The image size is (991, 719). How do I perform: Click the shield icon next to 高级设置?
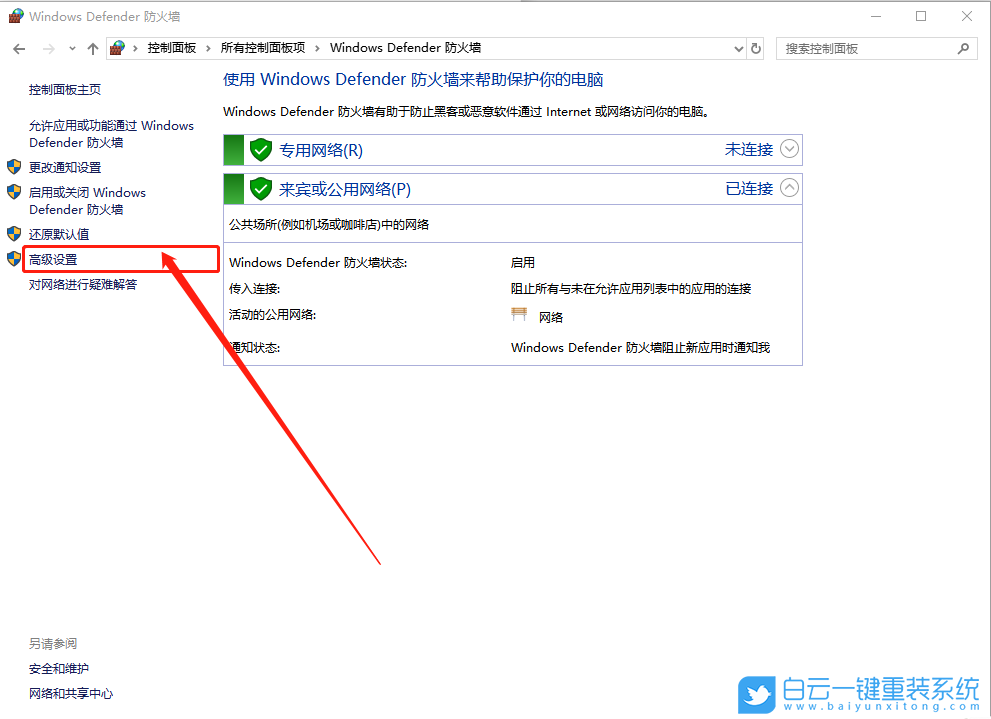pyautogui.click(x=12, y=257)
